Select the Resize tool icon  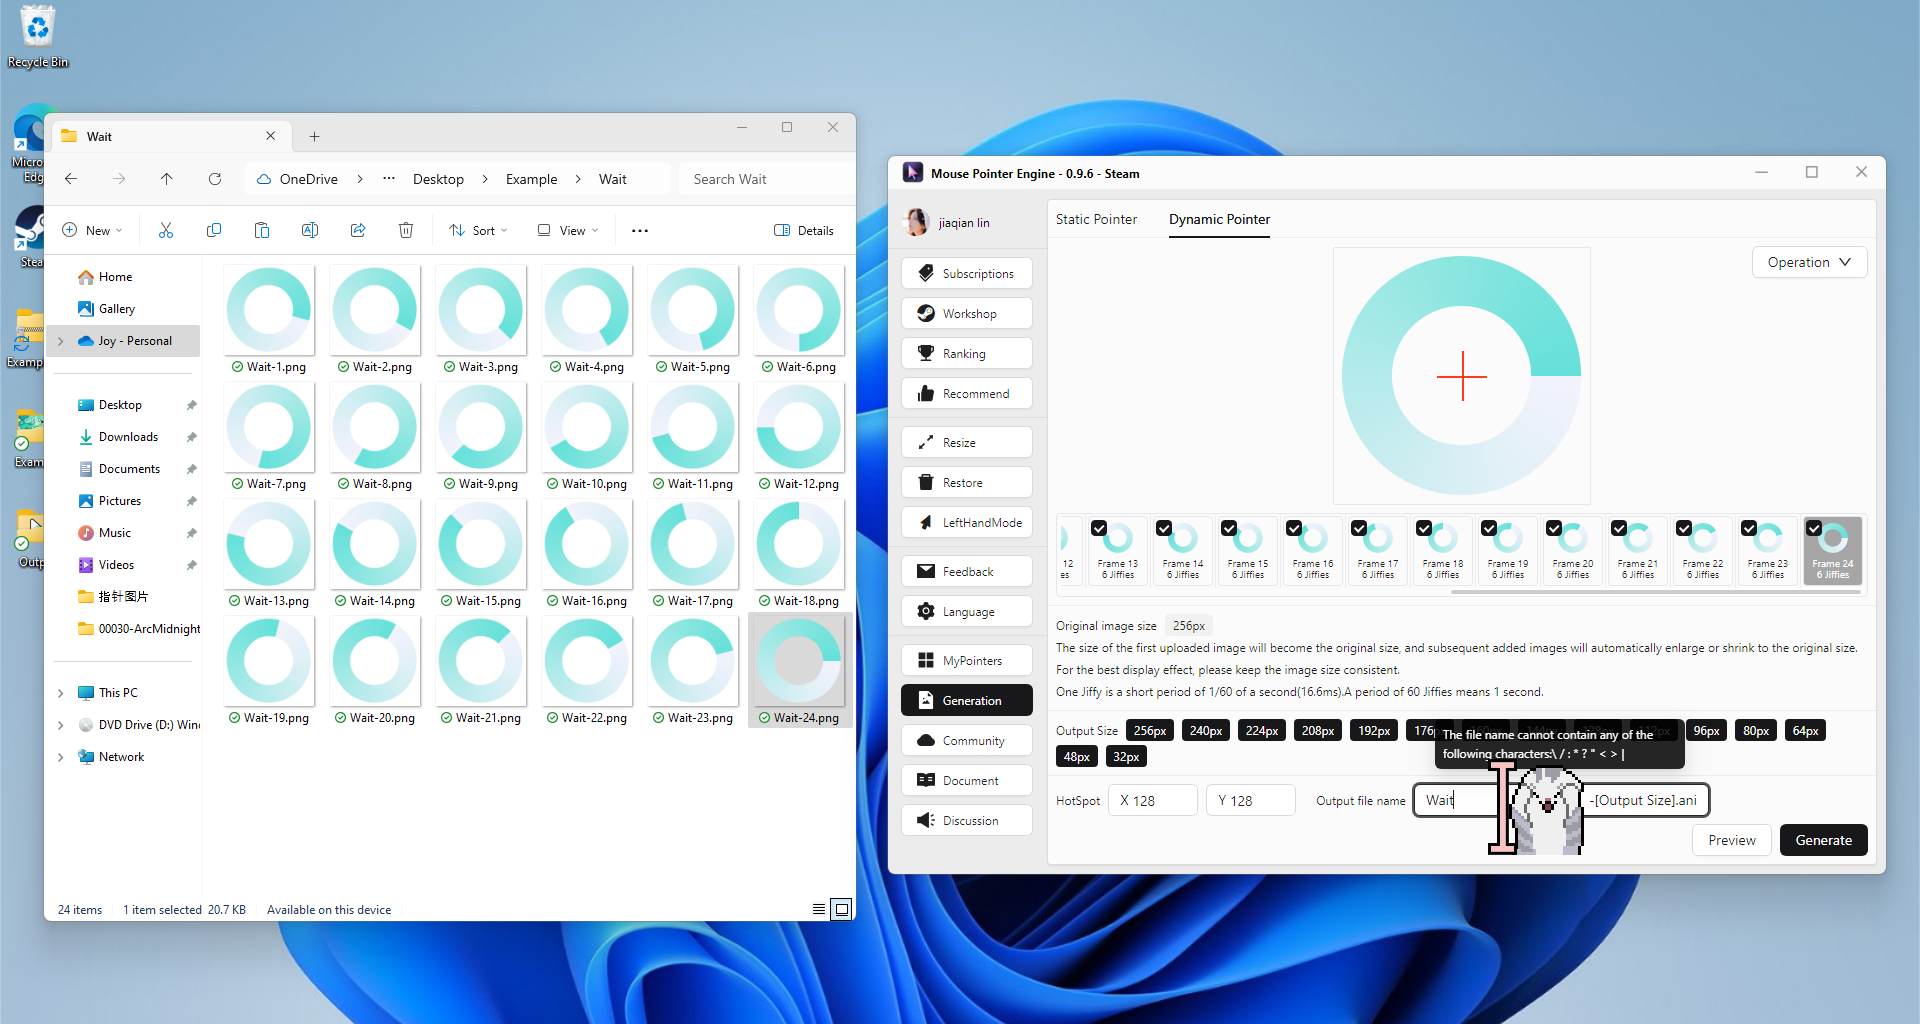click(926, 442)
